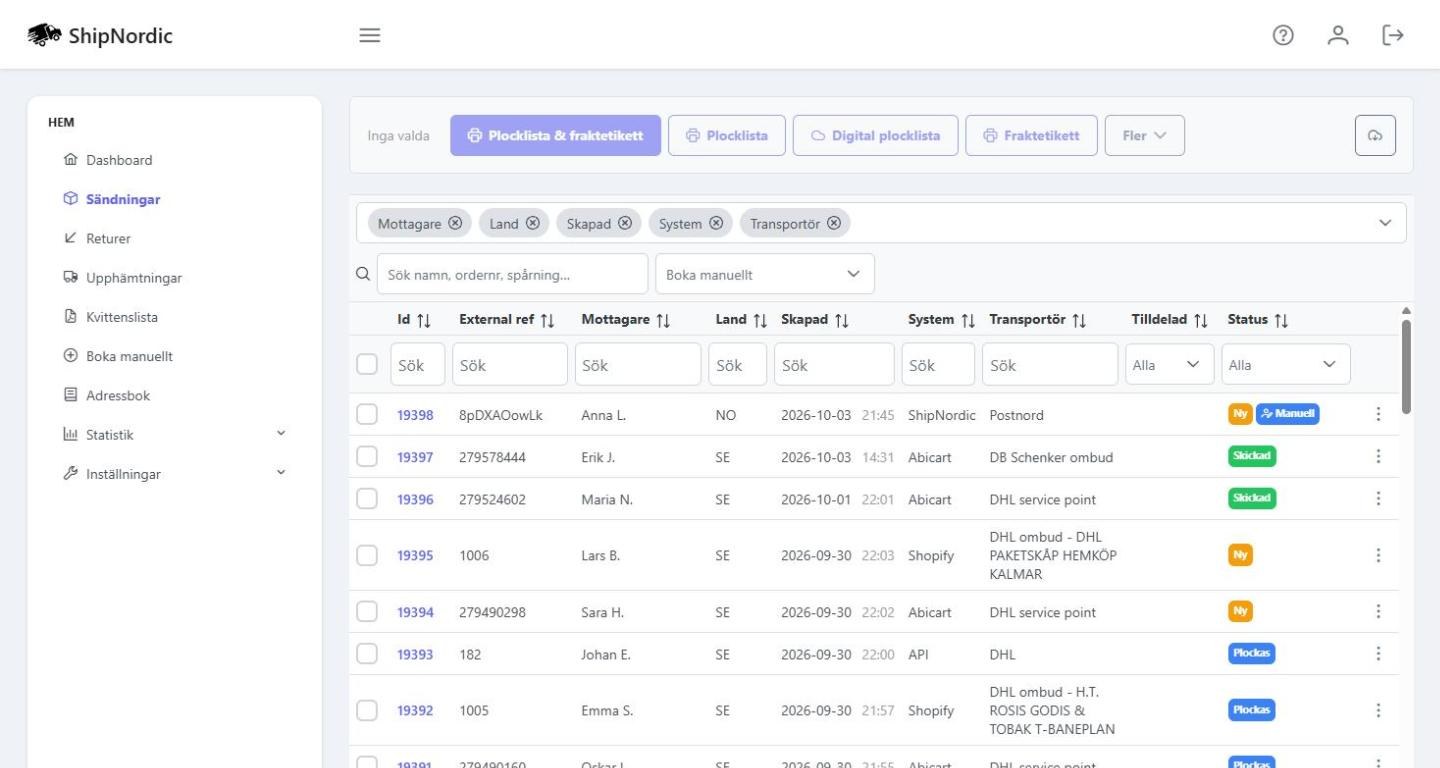Click the logout icon
The height and width of the screenshot is (768, 1440).
[x=1393, y=35]
